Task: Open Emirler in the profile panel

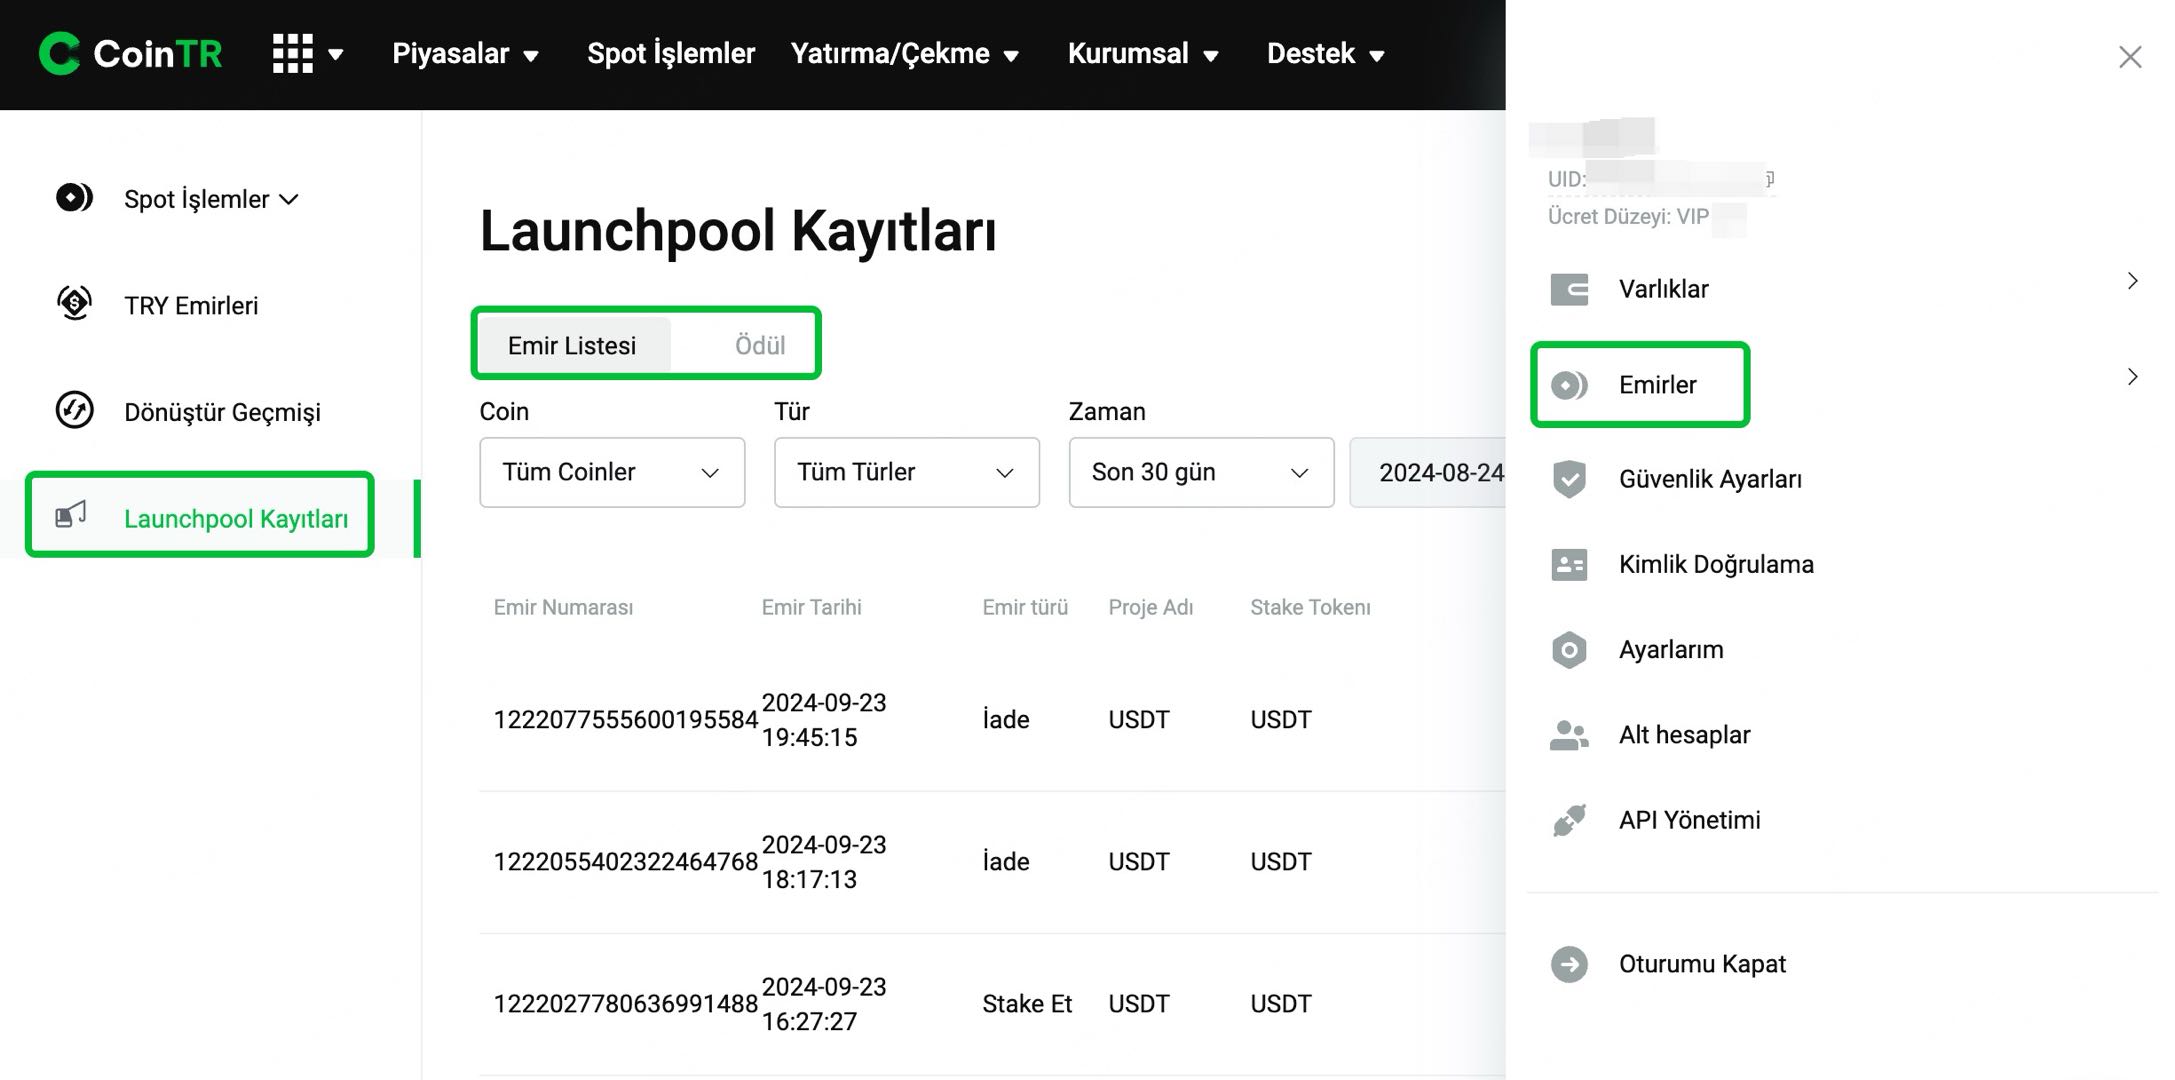Action: pyautogui.click(x=1657, y=385)
